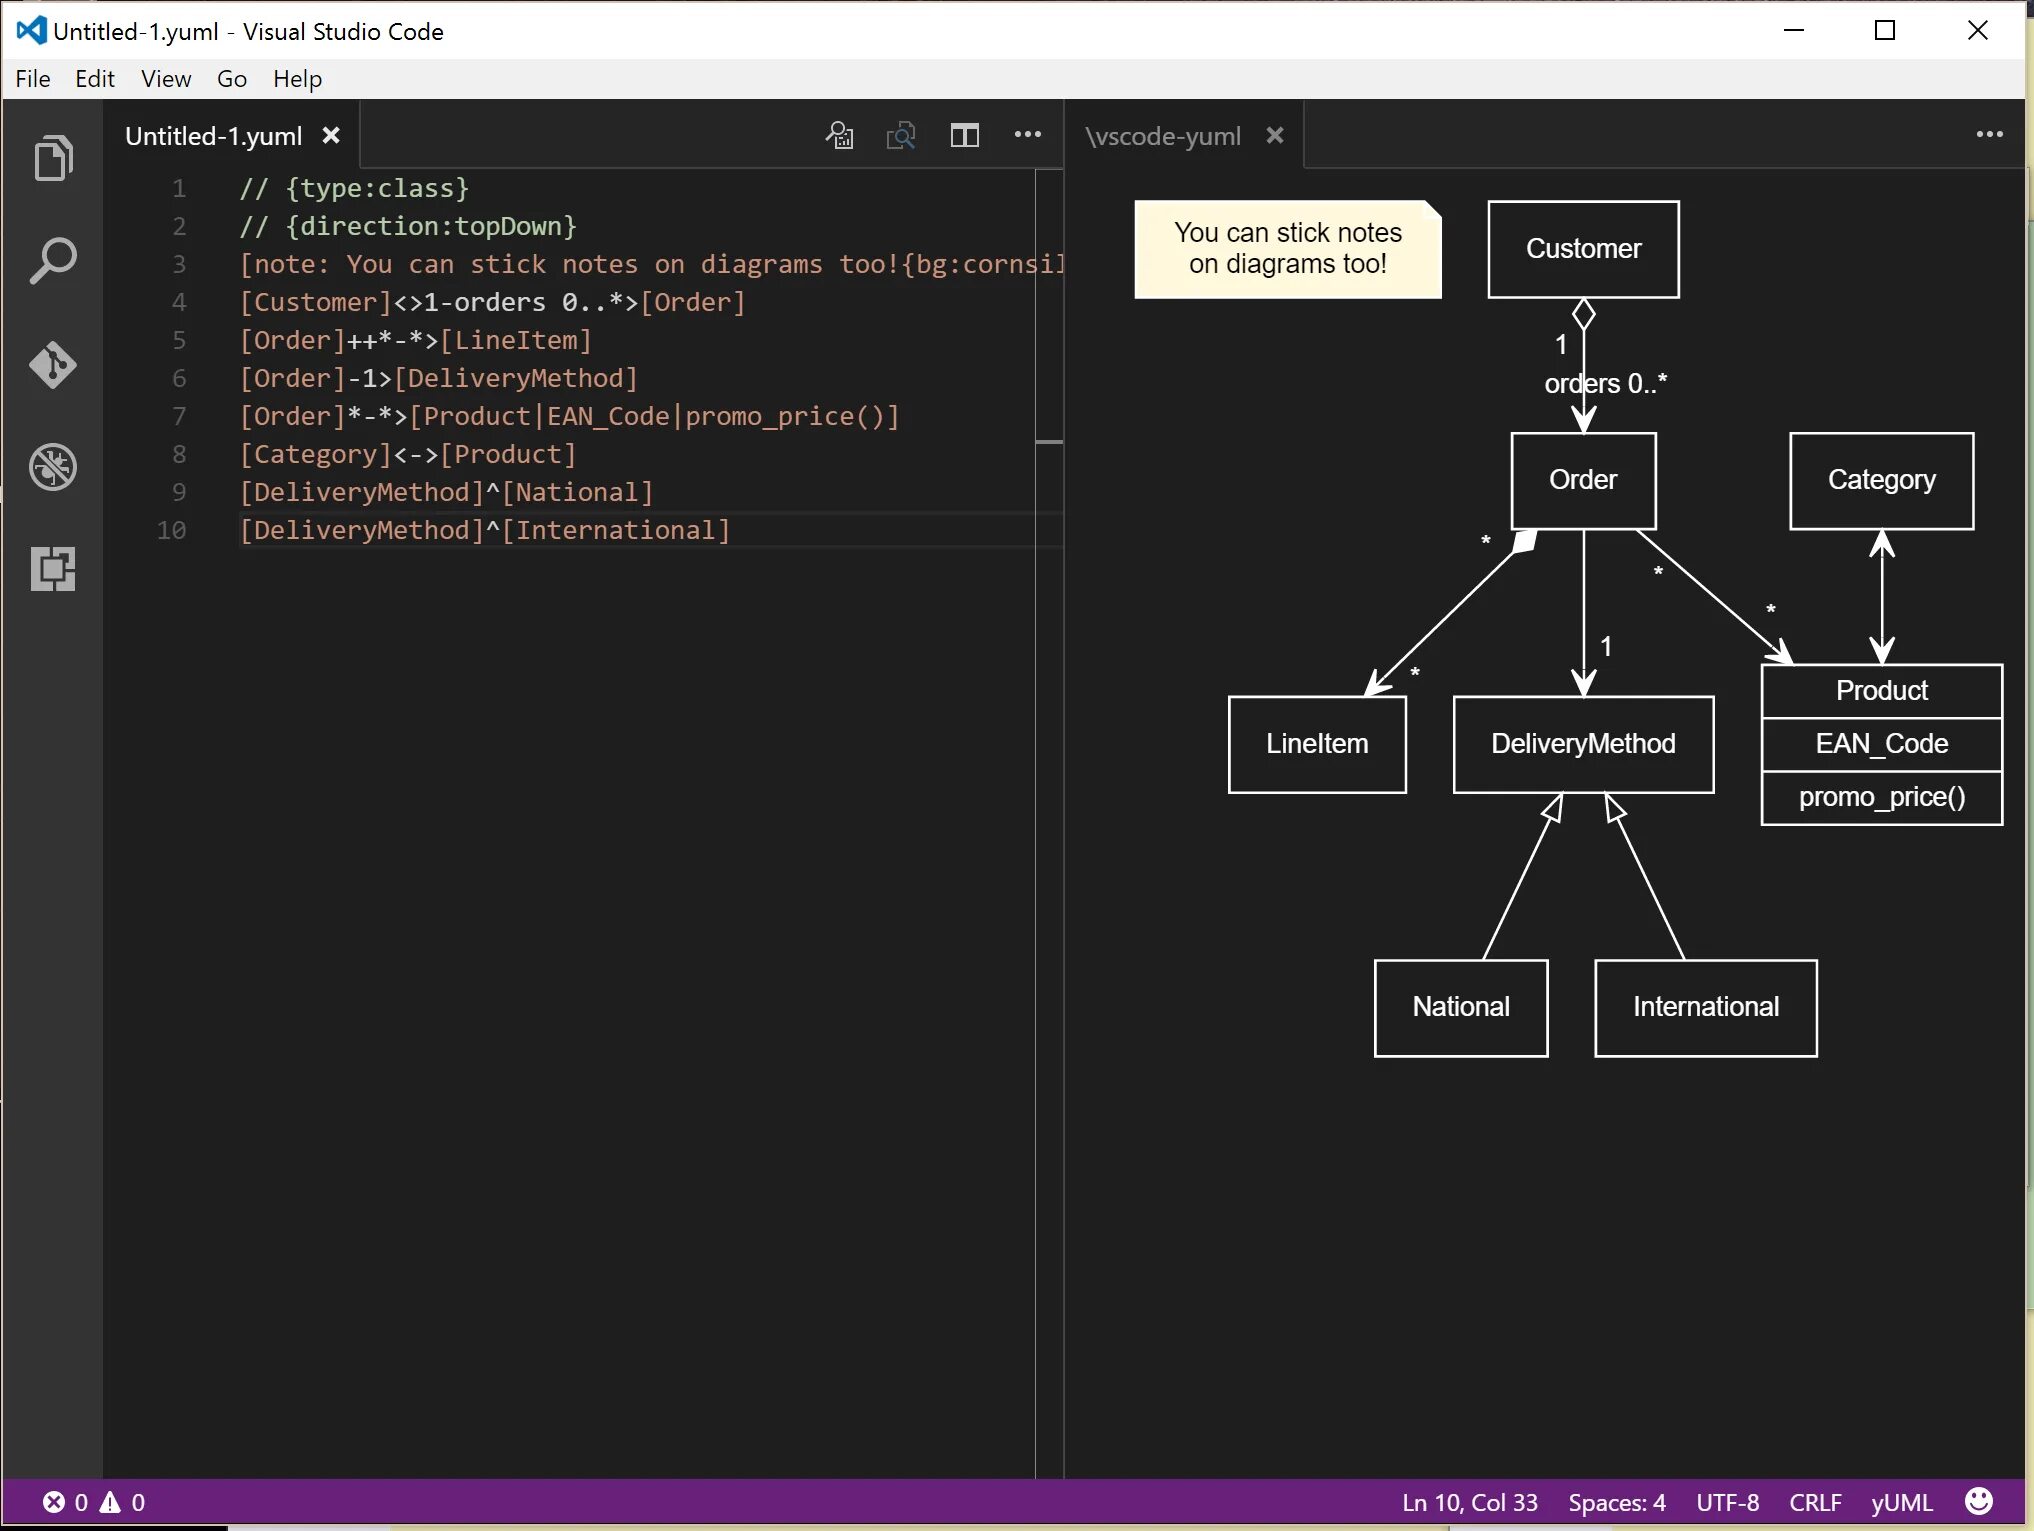Change language mode from yUML in status bar
This screenshot has height=1531, width=2034.
click(x=1901, y=1502)
